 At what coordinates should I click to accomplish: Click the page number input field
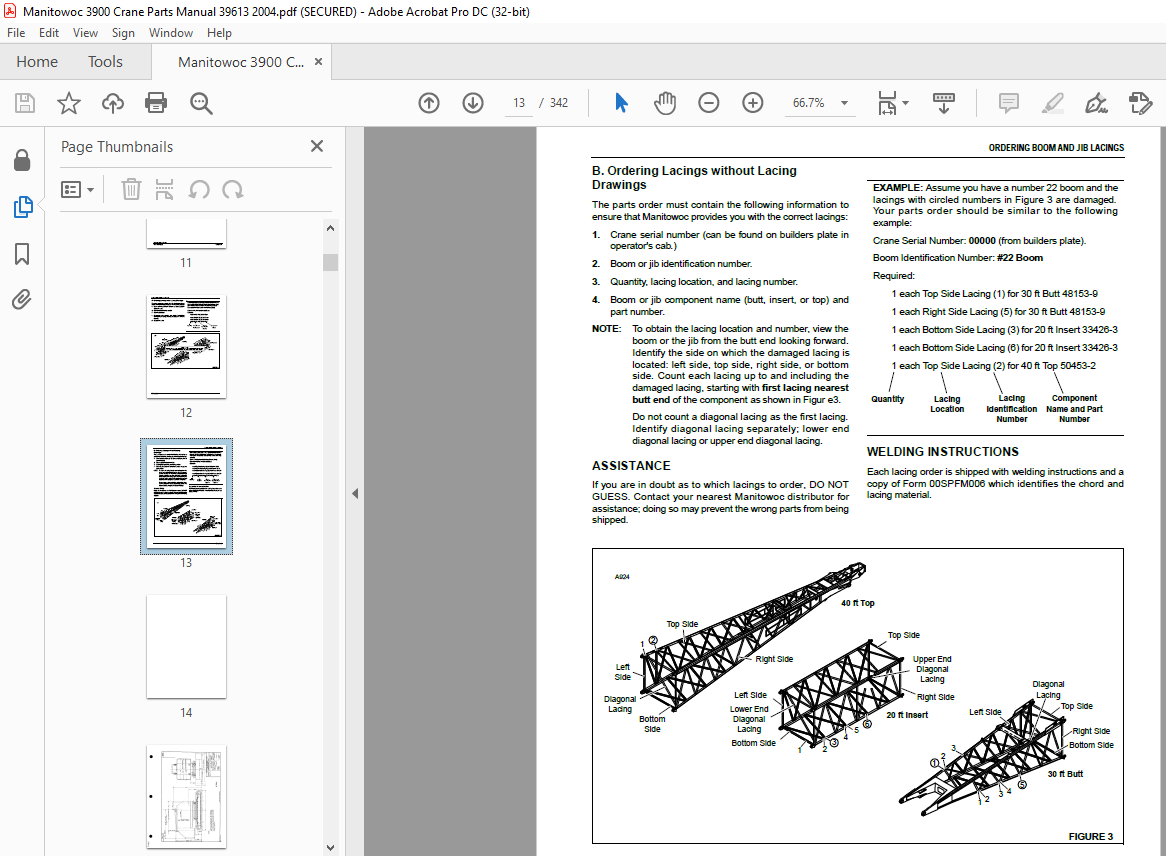coord(518,103)
